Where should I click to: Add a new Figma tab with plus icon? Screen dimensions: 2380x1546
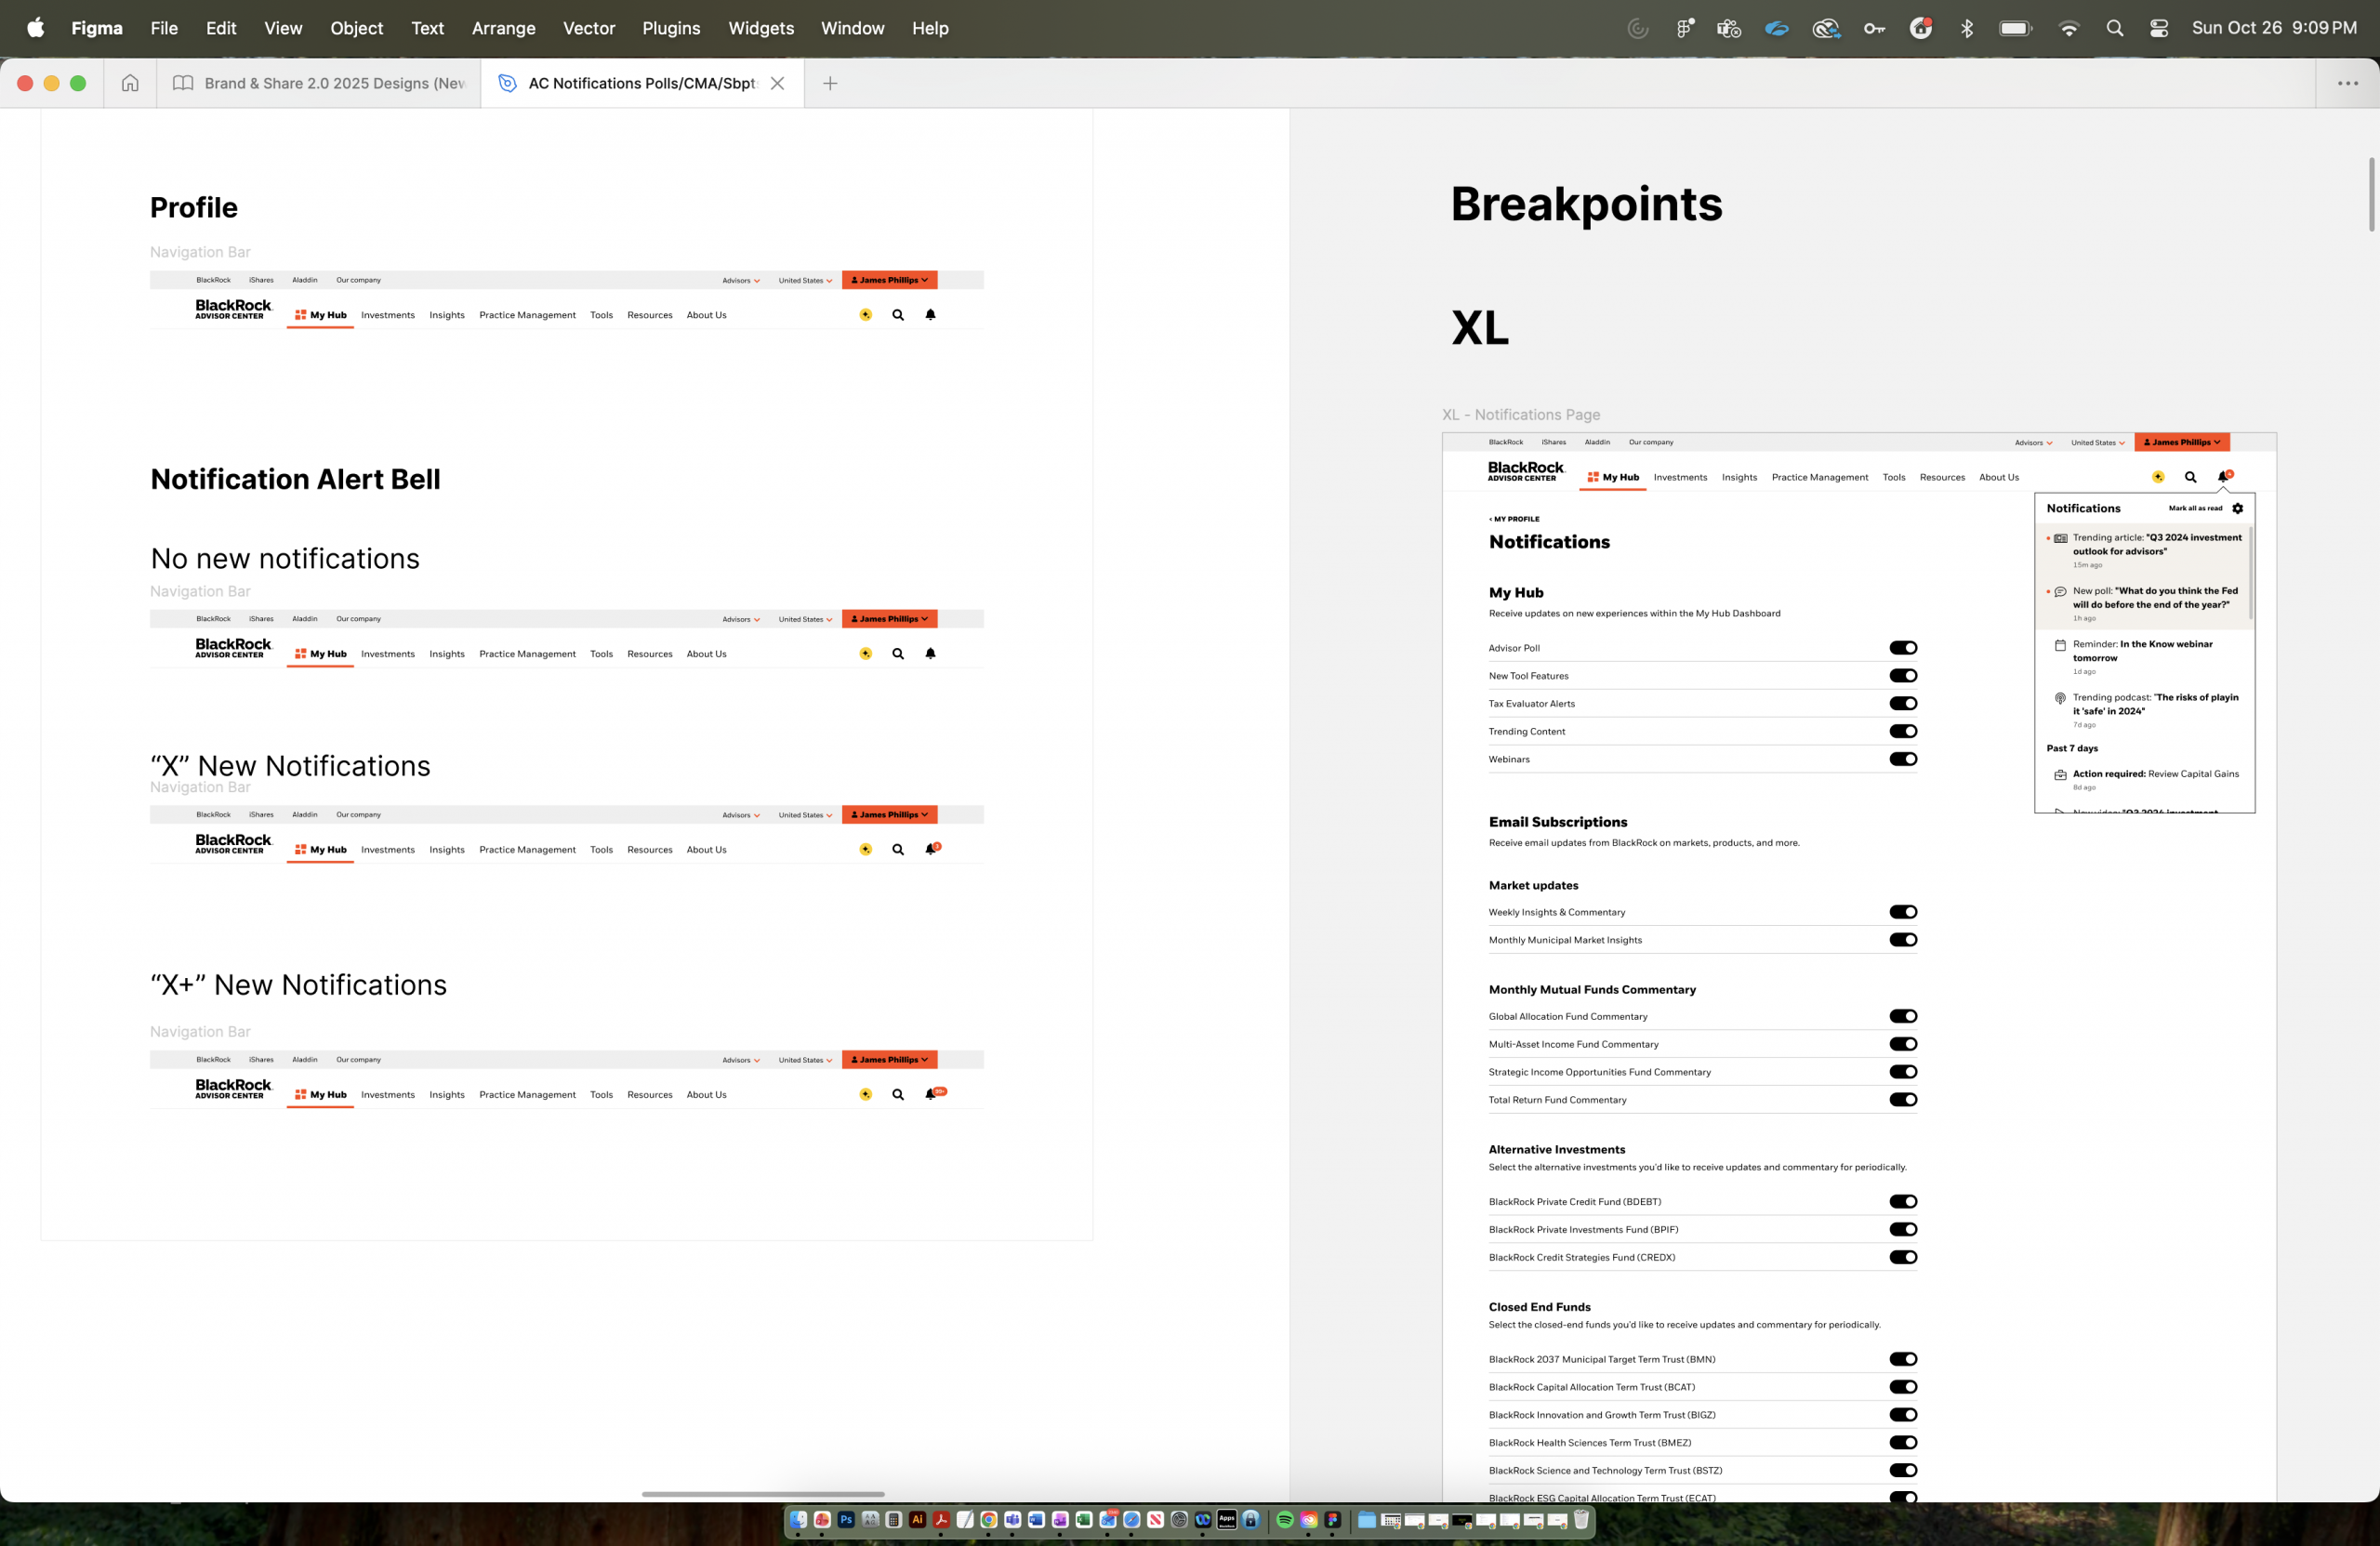(830, 83)
